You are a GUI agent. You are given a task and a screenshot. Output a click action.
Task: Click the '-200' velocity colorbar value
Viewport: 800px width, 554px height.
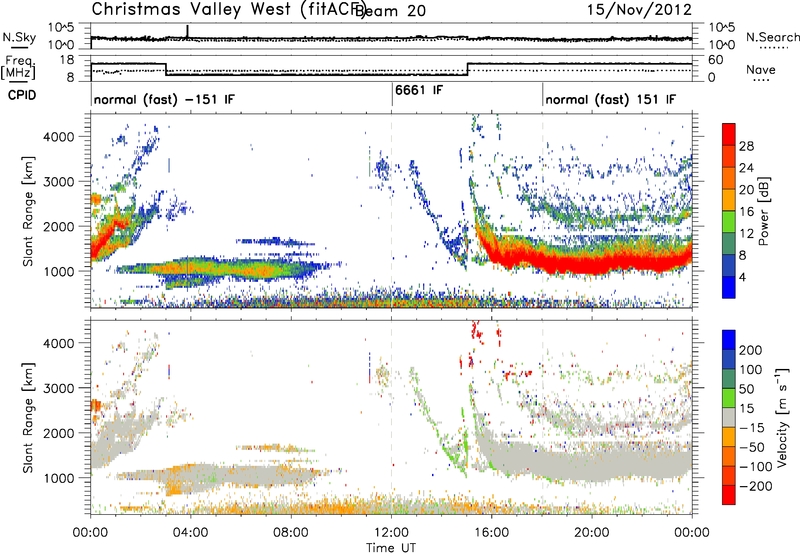(755, 486)
